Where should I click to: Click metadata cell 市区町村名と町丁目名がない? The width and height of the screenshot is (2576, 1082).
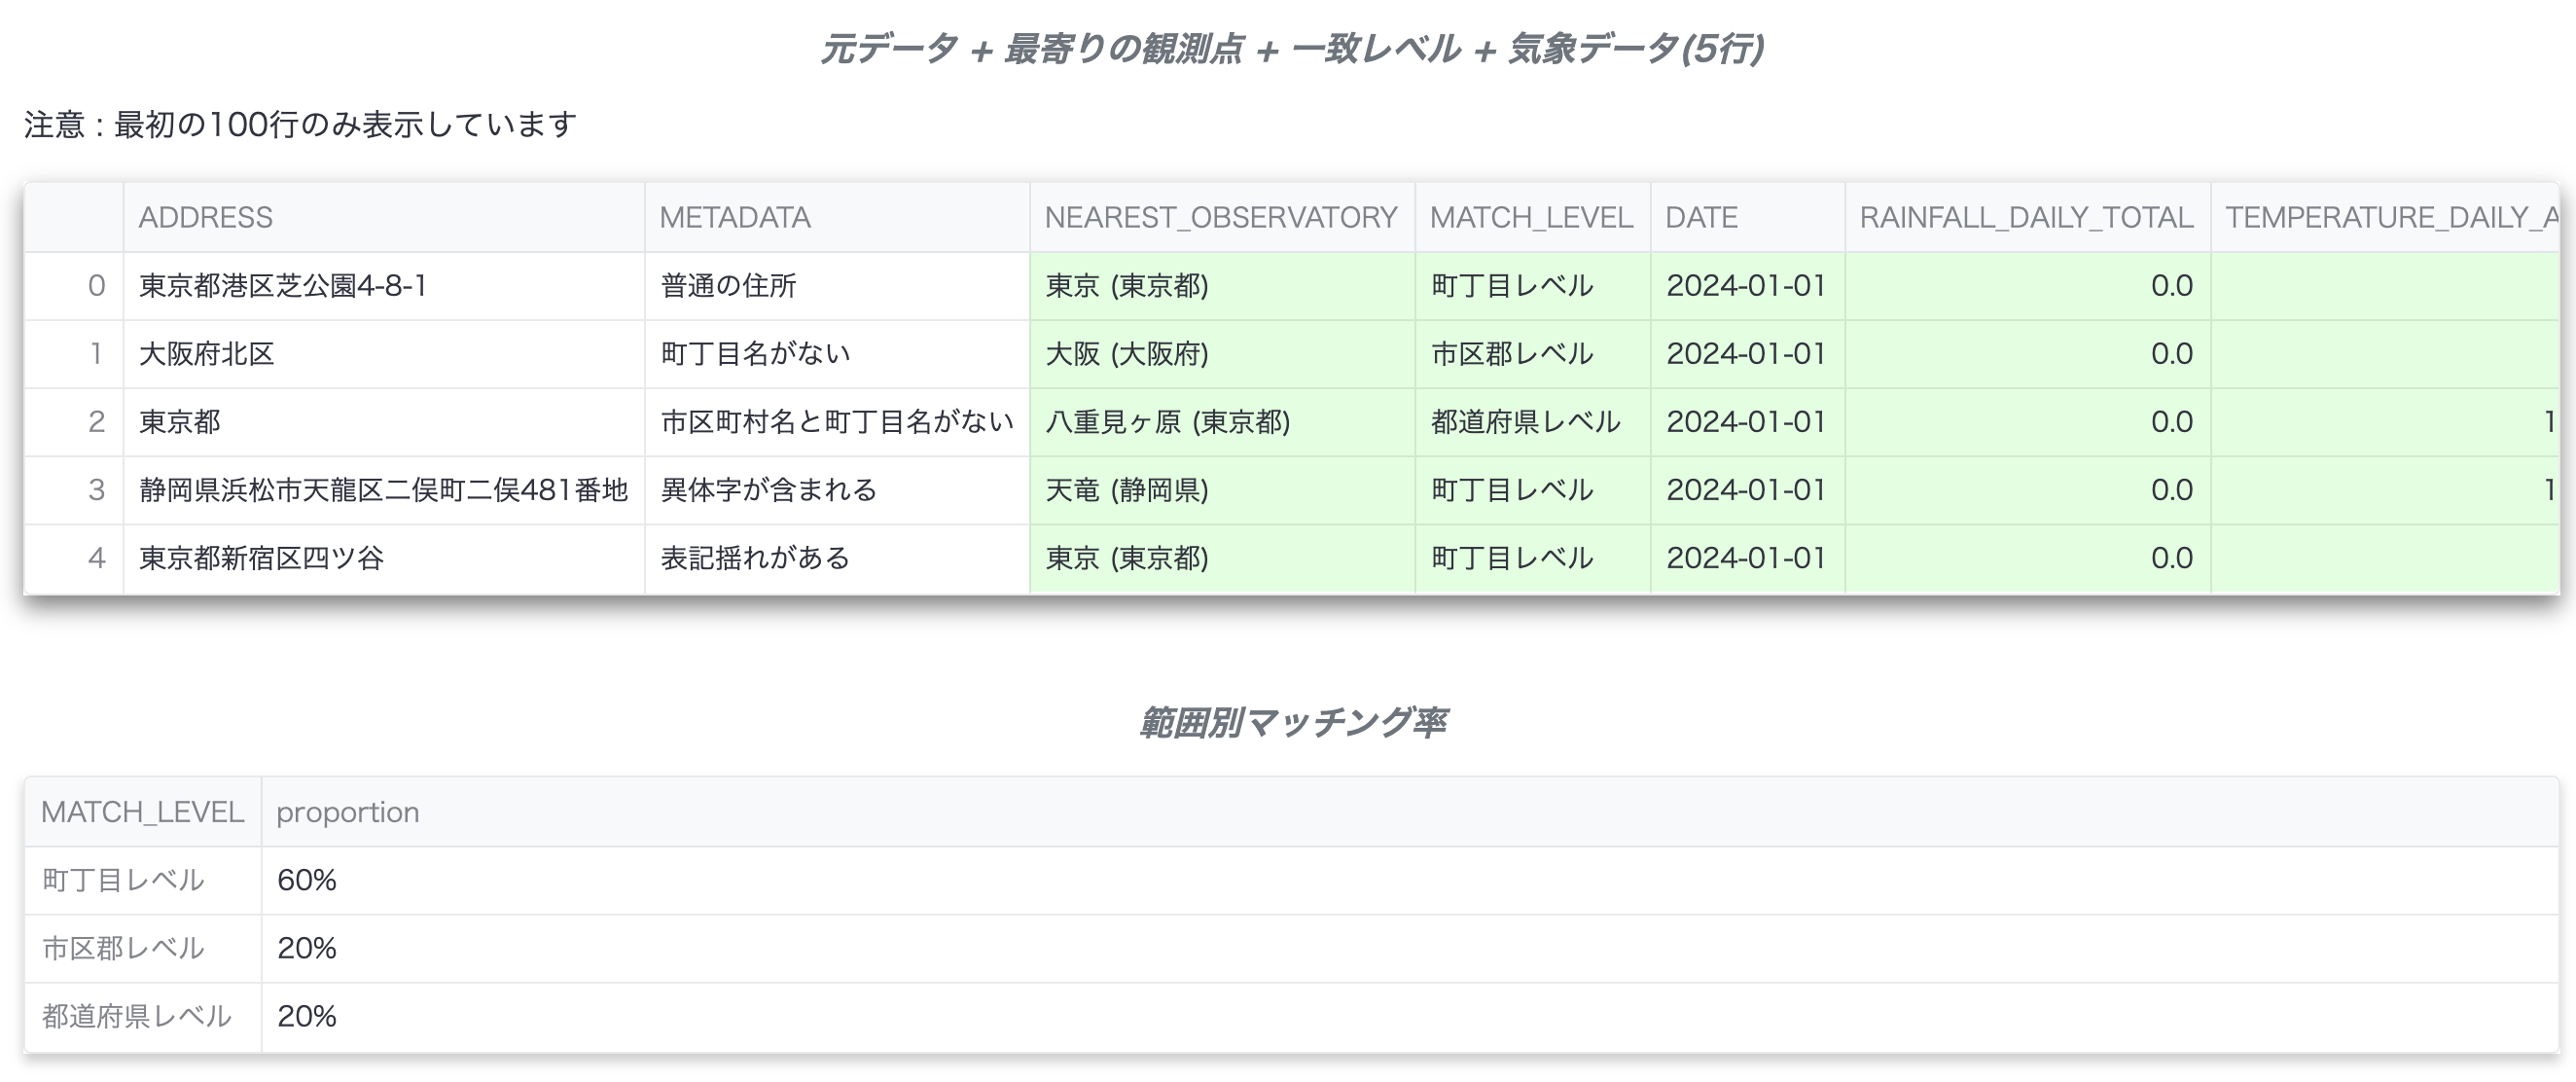tap(837, 422)
